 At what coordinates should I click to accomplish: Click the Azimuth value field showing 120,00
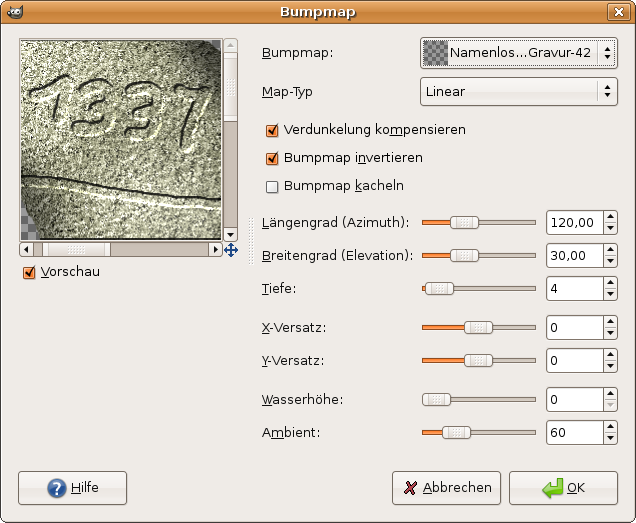point(575,223)
